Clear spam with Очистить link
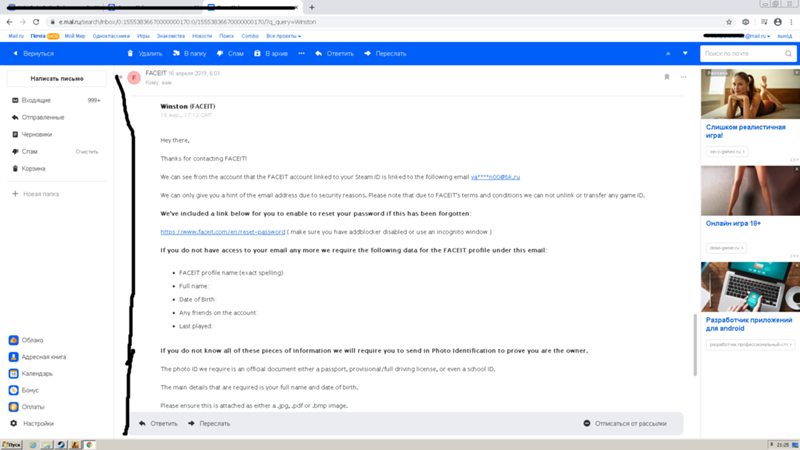The width and height of the screenshot is (800, 450). point(87,152)
